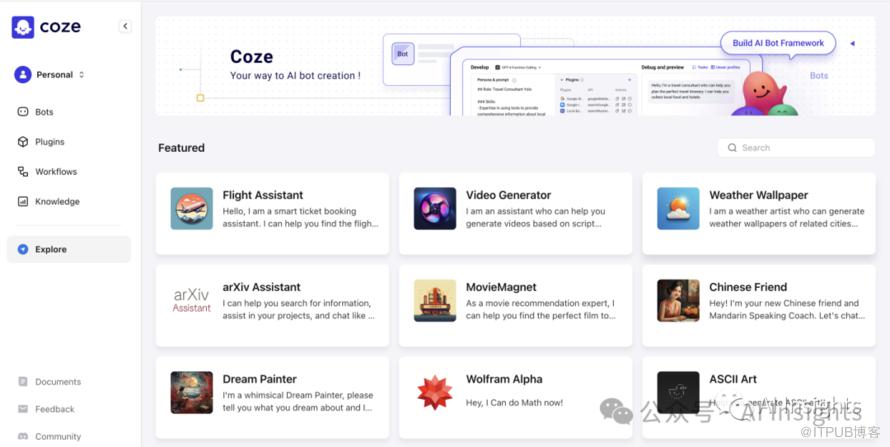890x447 pixels.
Task: Go to Plugins menu item
Action: [69, 142]
